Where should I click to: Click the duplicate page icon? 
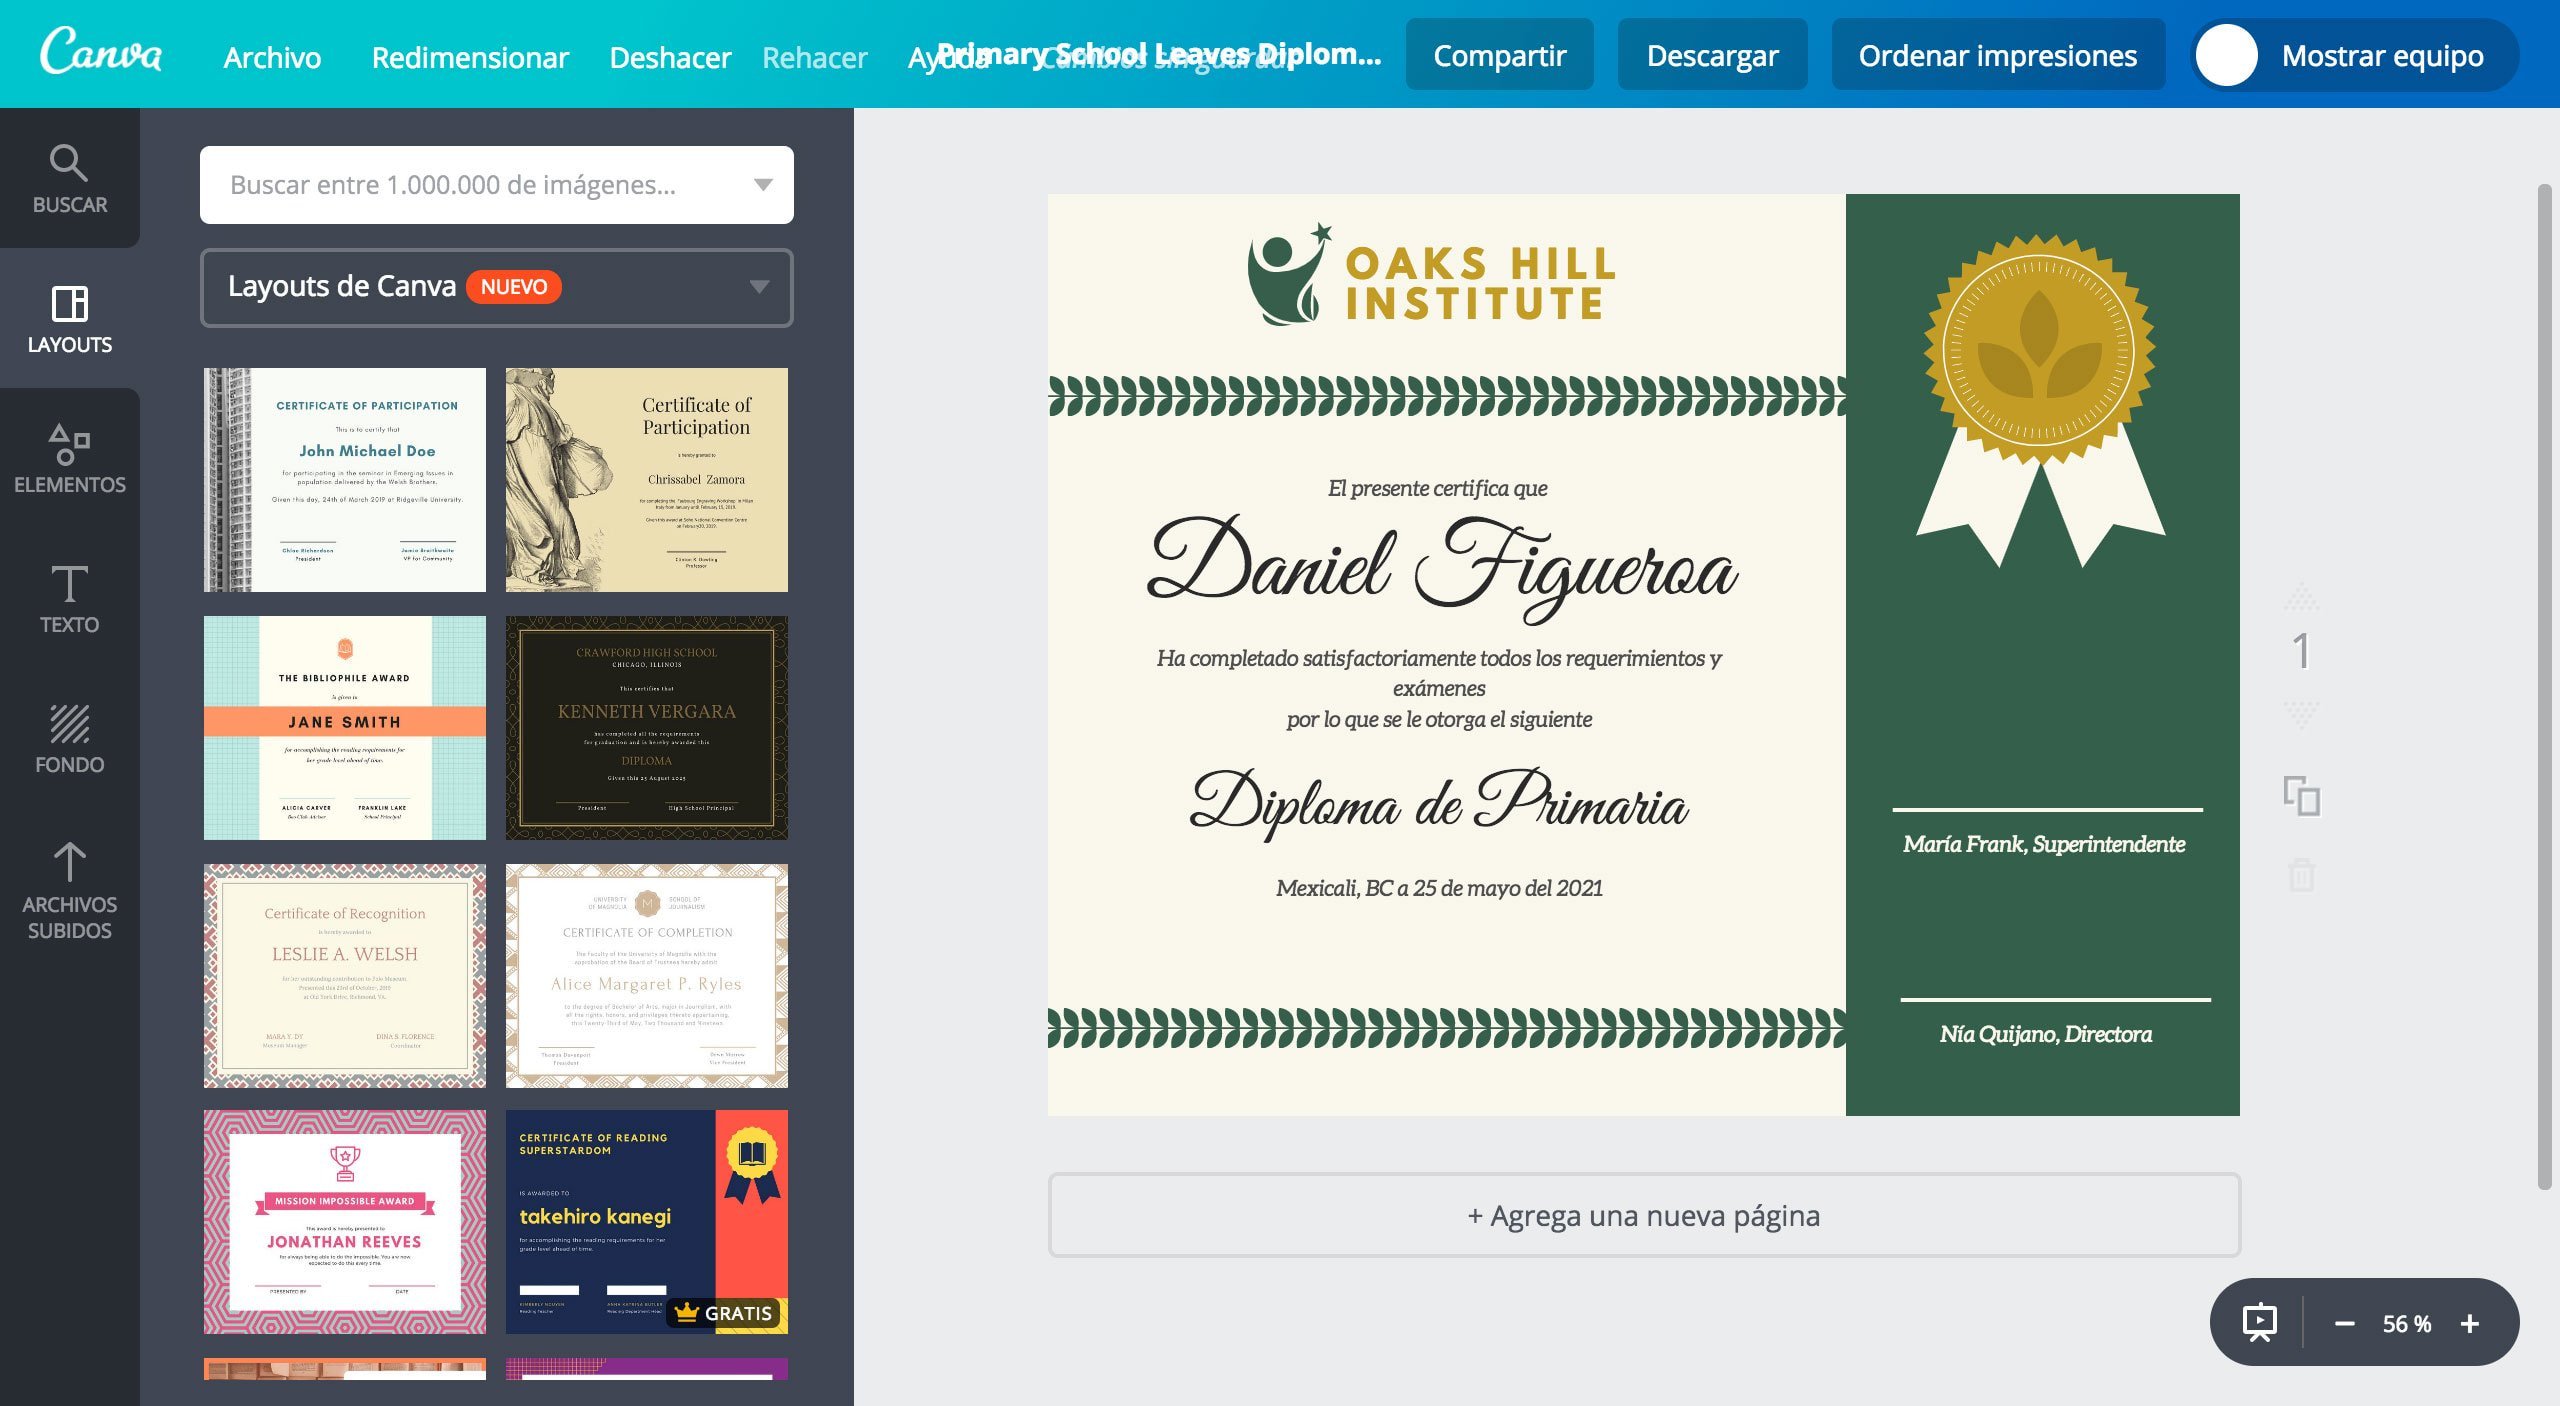pyautogui.click(x=2301, y=797)
